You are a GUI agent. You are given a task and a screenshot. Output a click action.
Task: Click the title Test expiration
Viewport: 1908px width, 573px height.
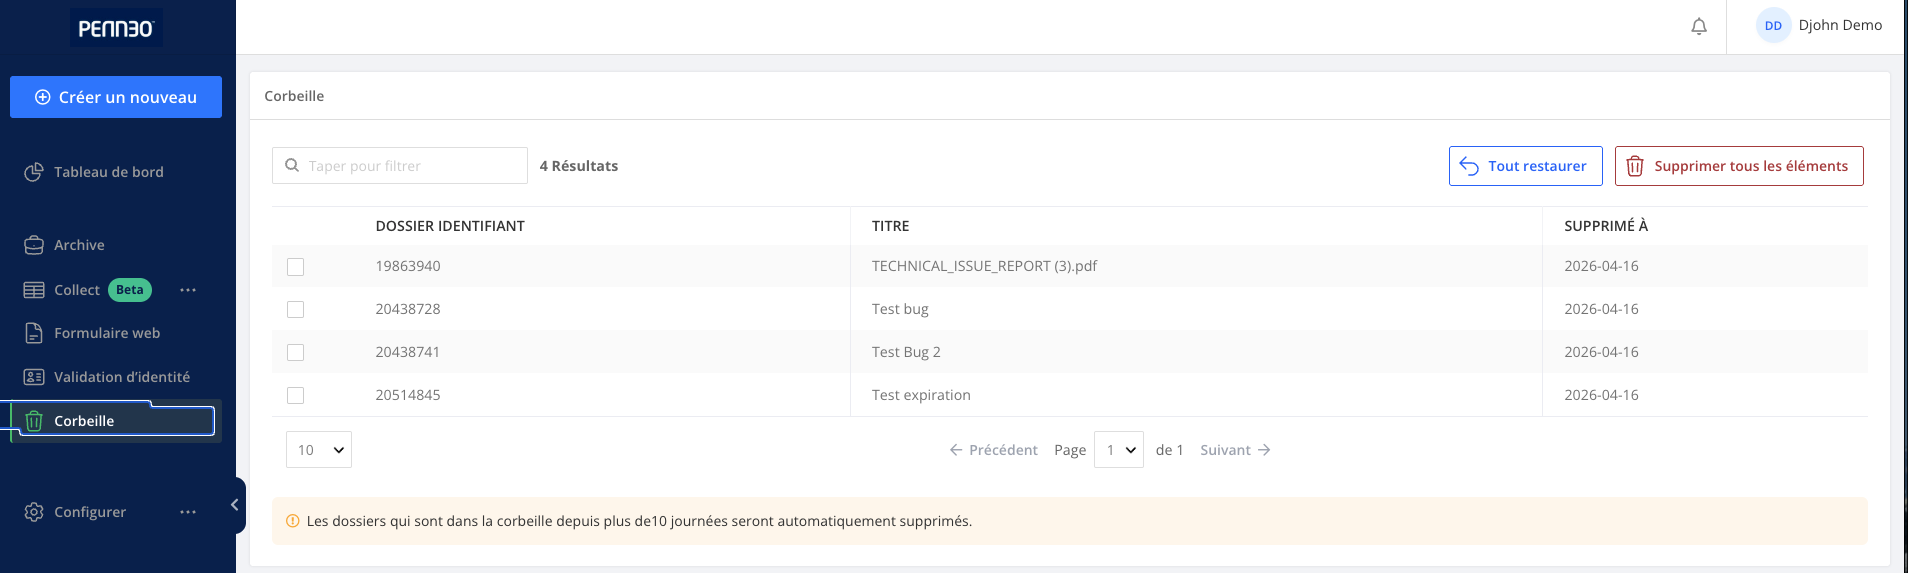coord(921,395)
